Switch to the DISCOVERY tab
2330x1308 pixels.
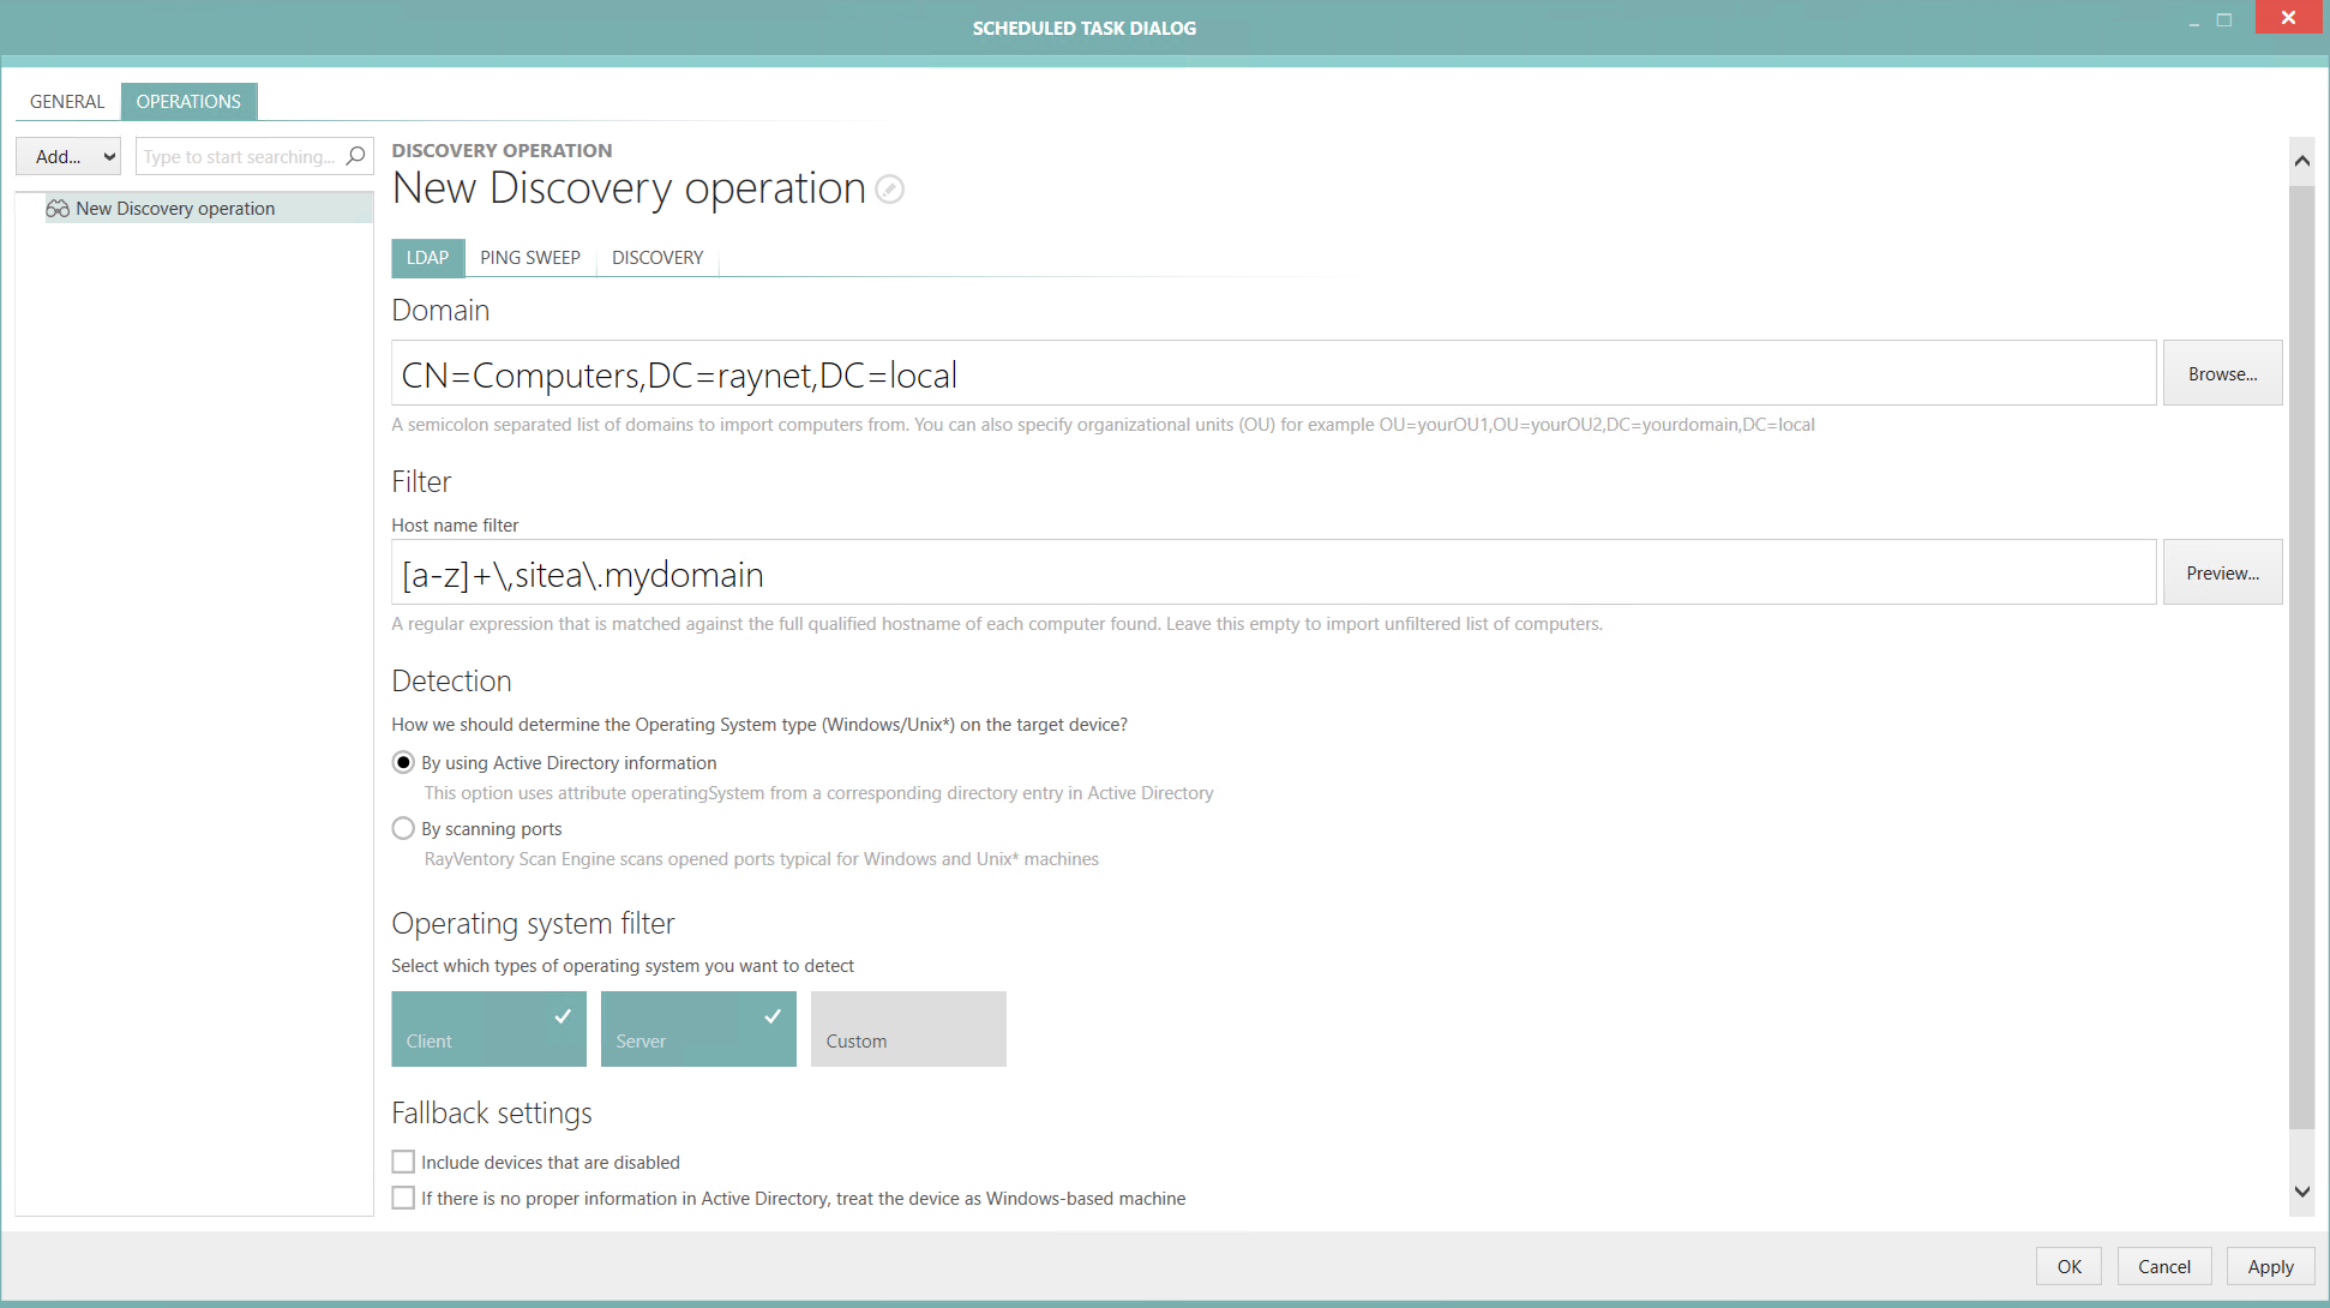pyautogui.click(x=656, y=257)
